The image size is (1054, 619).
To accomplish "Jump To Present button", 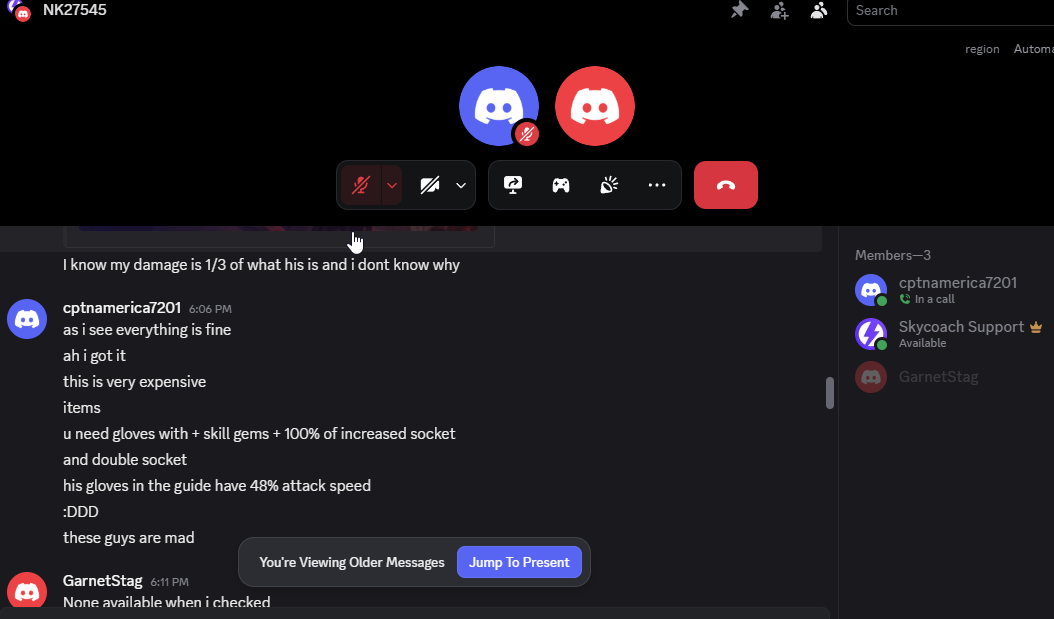I will (519, 563).
